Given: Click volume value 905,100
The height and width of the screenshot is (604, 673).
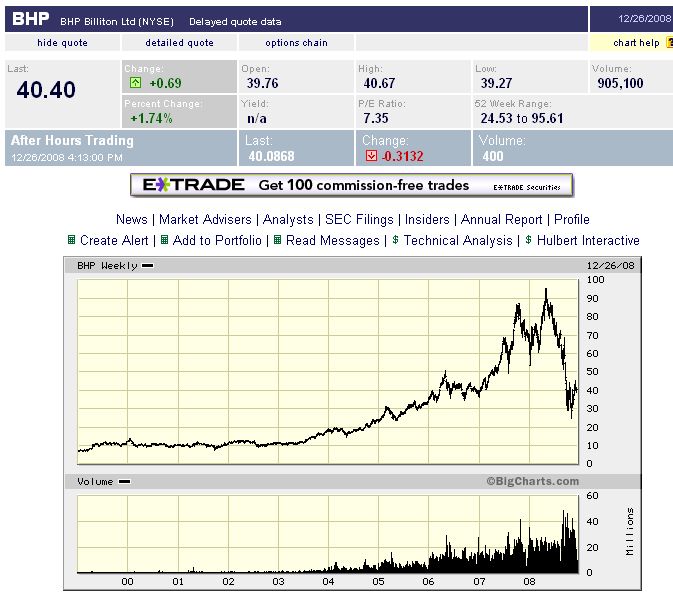Looking at the screenshot, I should coord(620,83).
